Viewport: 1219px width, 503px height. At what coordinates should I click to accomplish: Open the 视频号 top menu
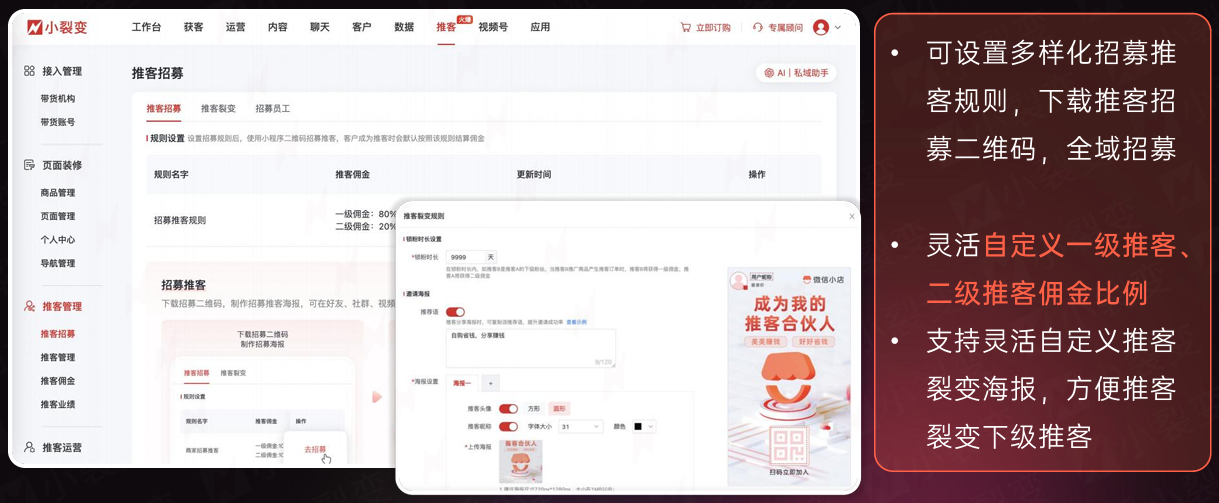pos(493,27)
